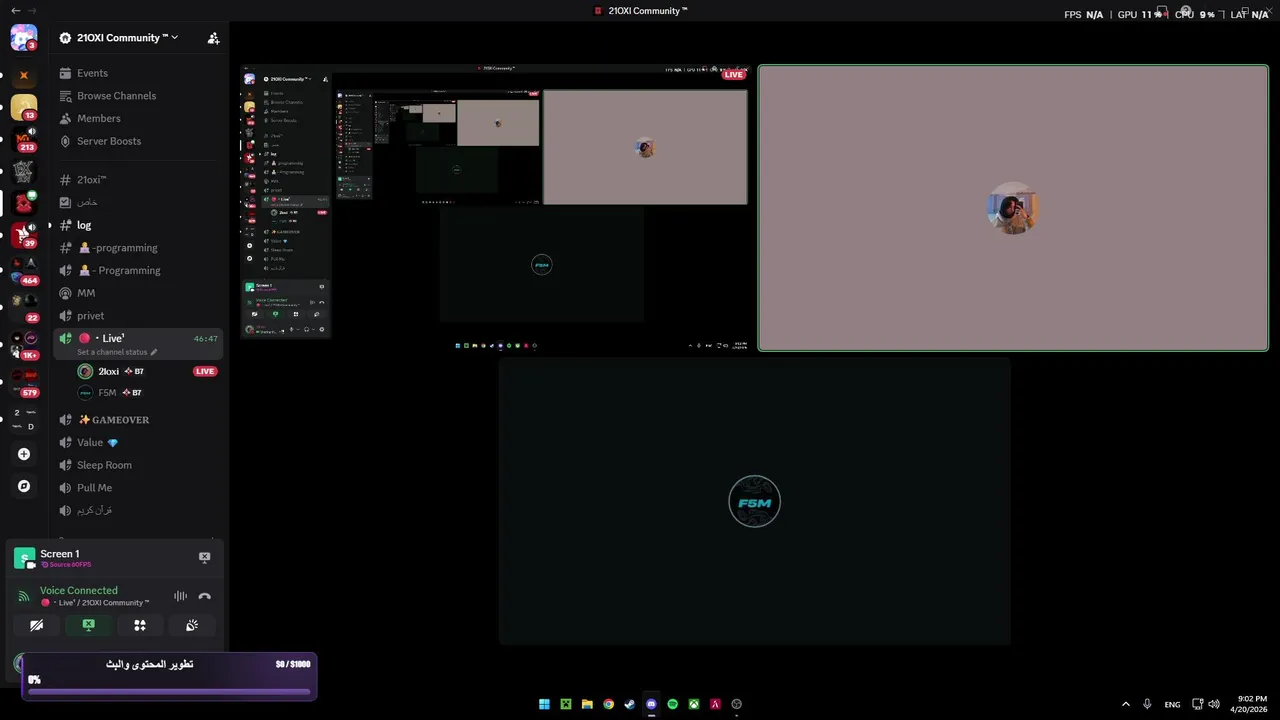Join the GAMEOVER voice channel
The height and width of the screenshot is (720, 1280).
(x=138, y=420)
